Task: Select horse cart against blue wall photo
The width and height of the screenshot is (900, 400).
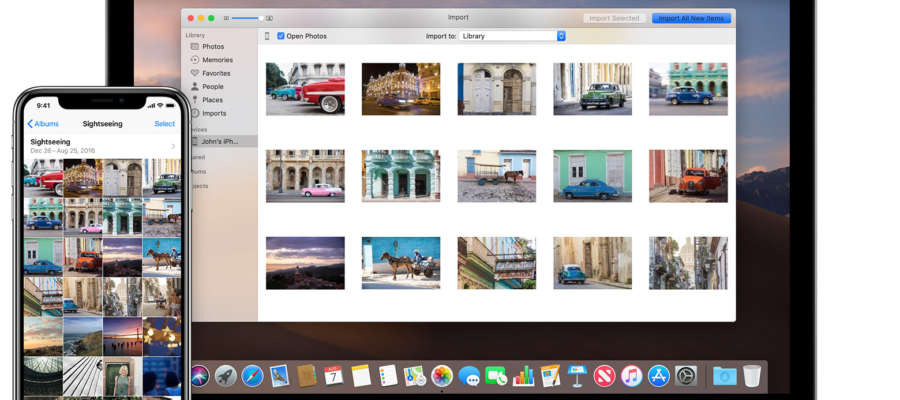Action: point(401,263)
